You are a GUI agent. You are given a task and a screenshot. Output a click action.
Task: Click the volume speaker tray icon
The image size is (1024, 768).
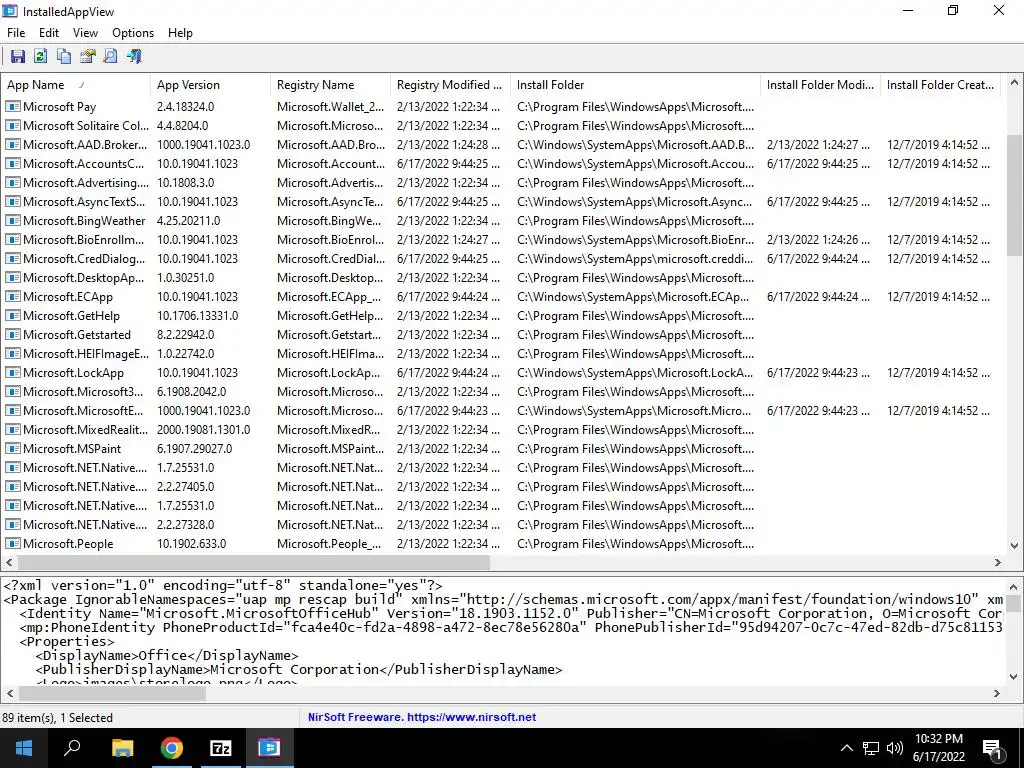(895, 748)
